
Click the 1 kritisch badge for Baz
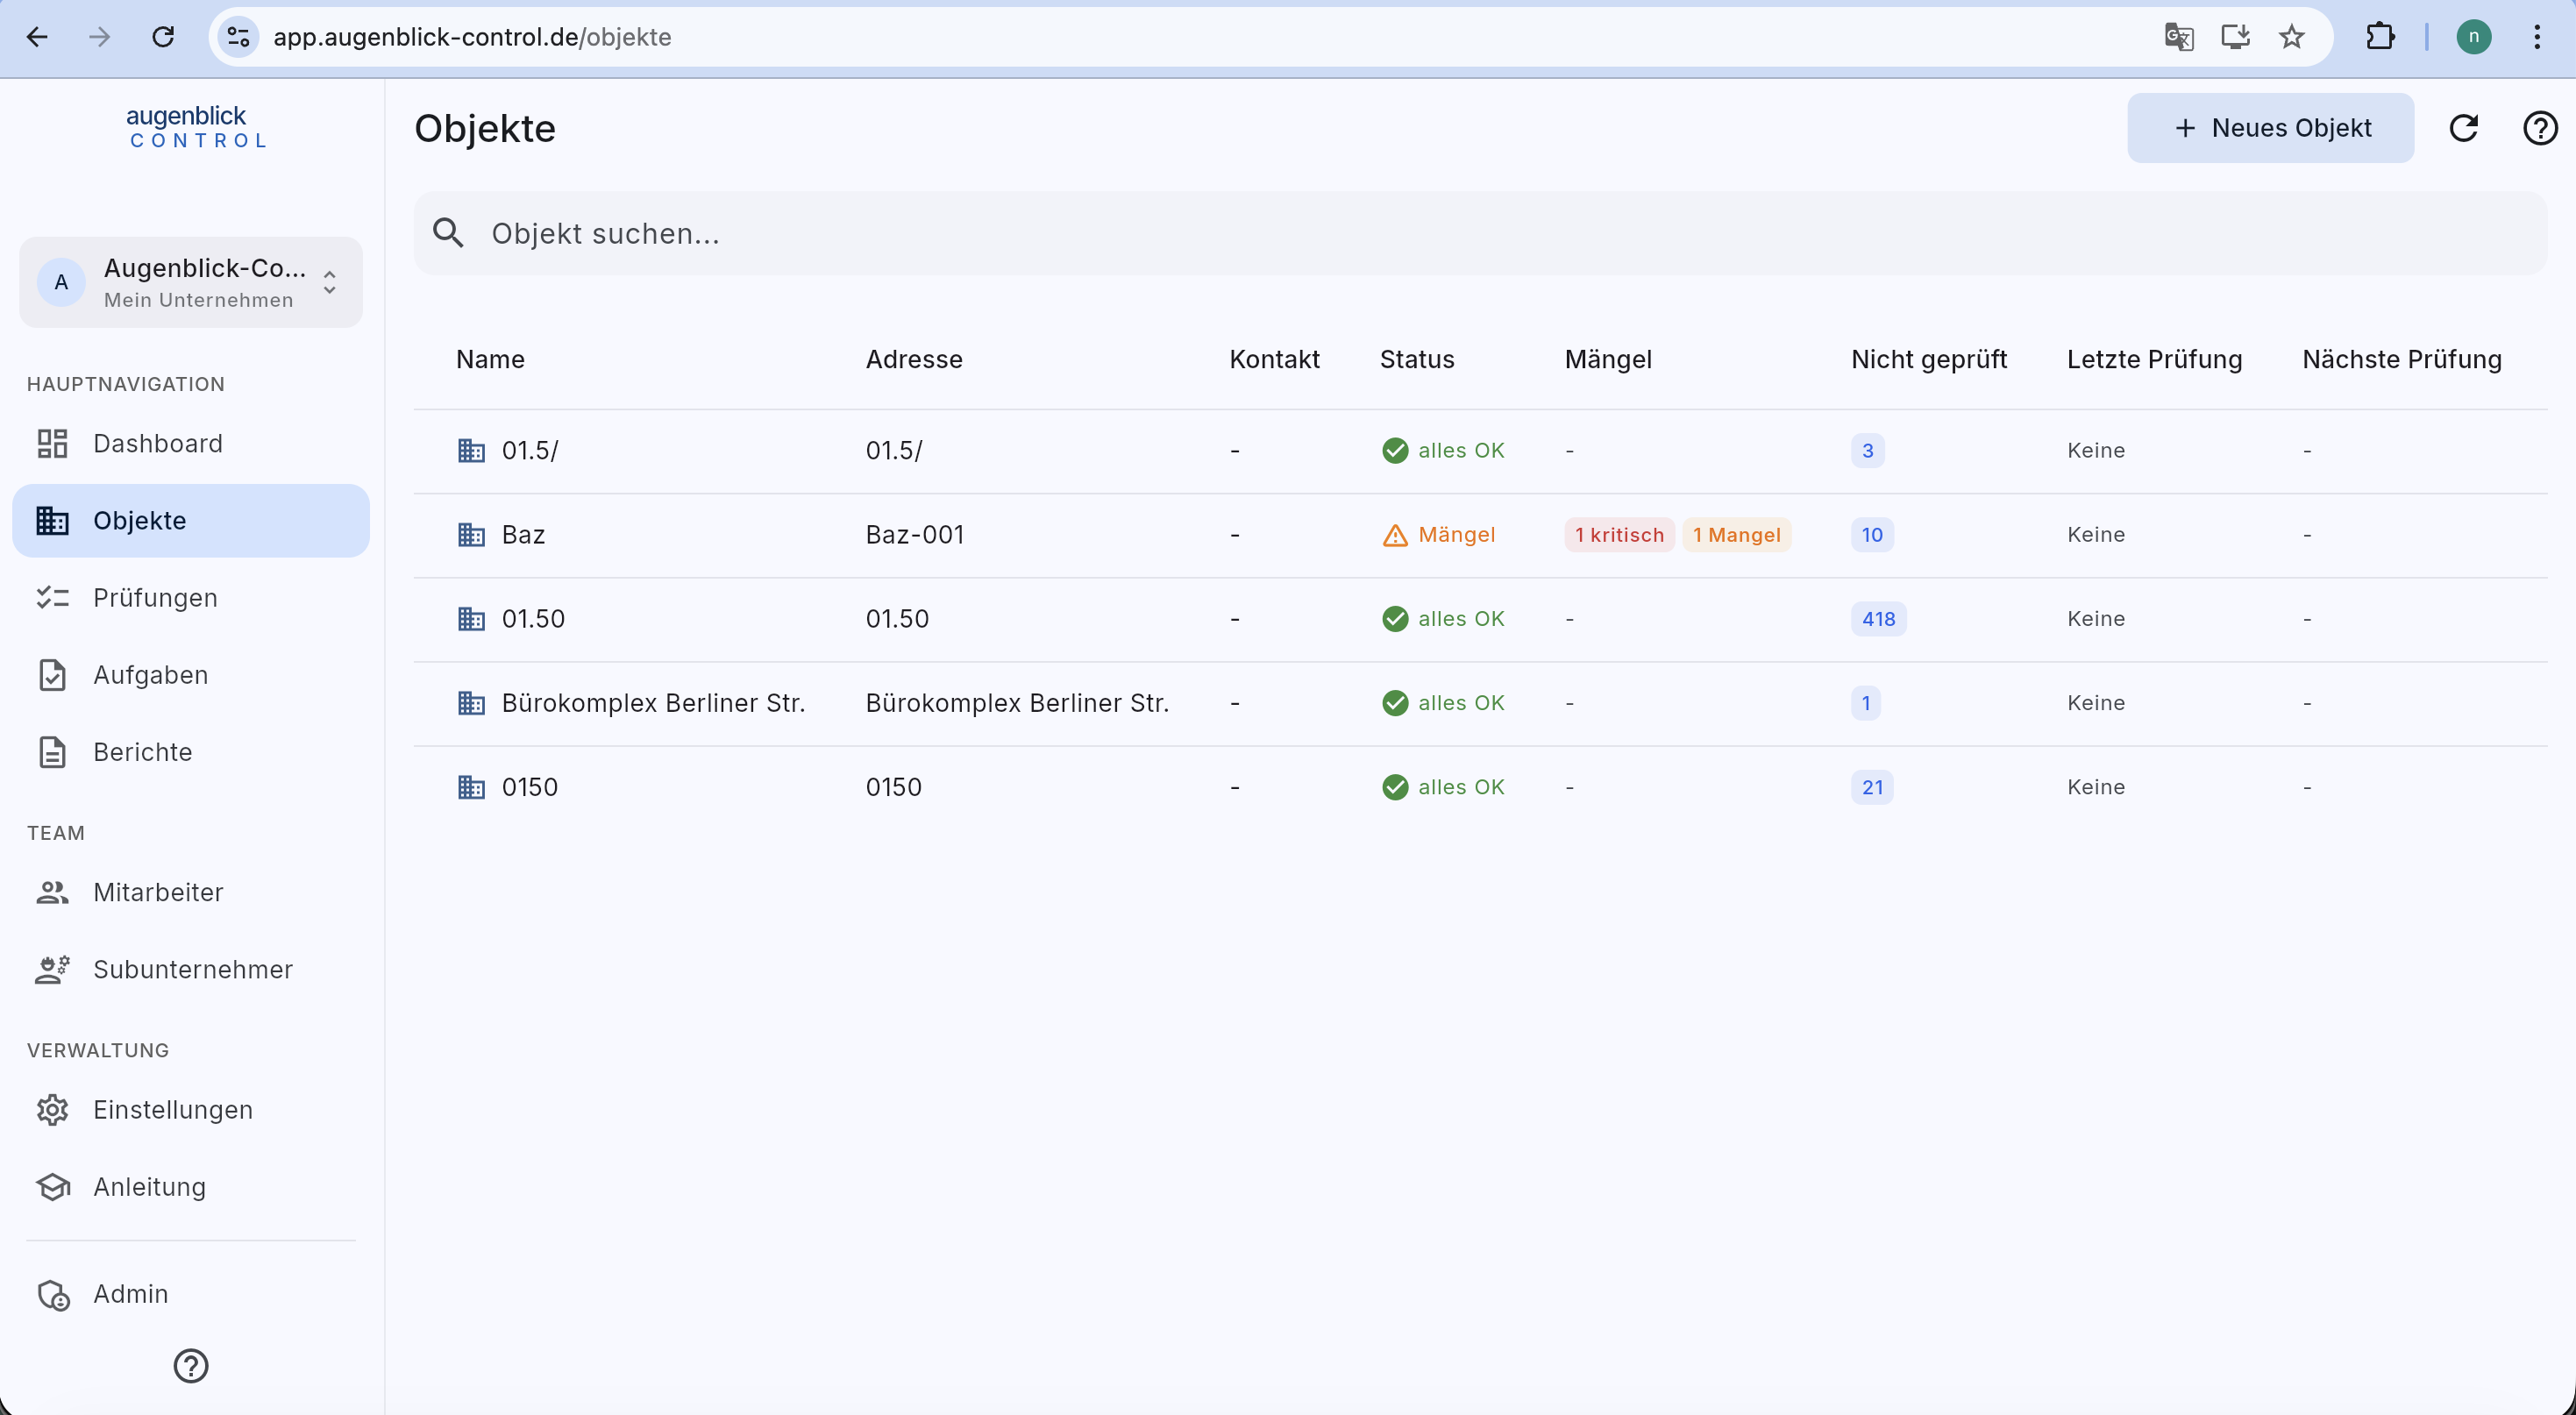(x=1619, y=535)
